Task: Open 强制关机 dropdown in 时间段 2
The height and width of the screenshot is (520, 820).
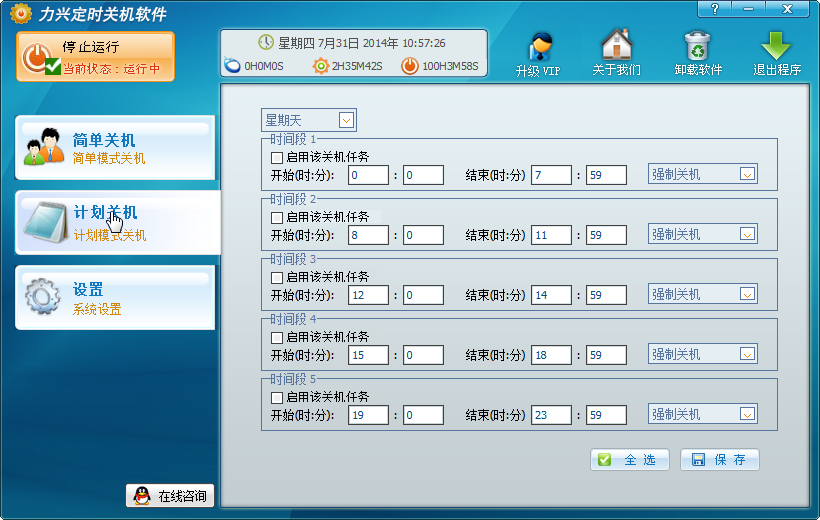Action: (x=703, y=234)
